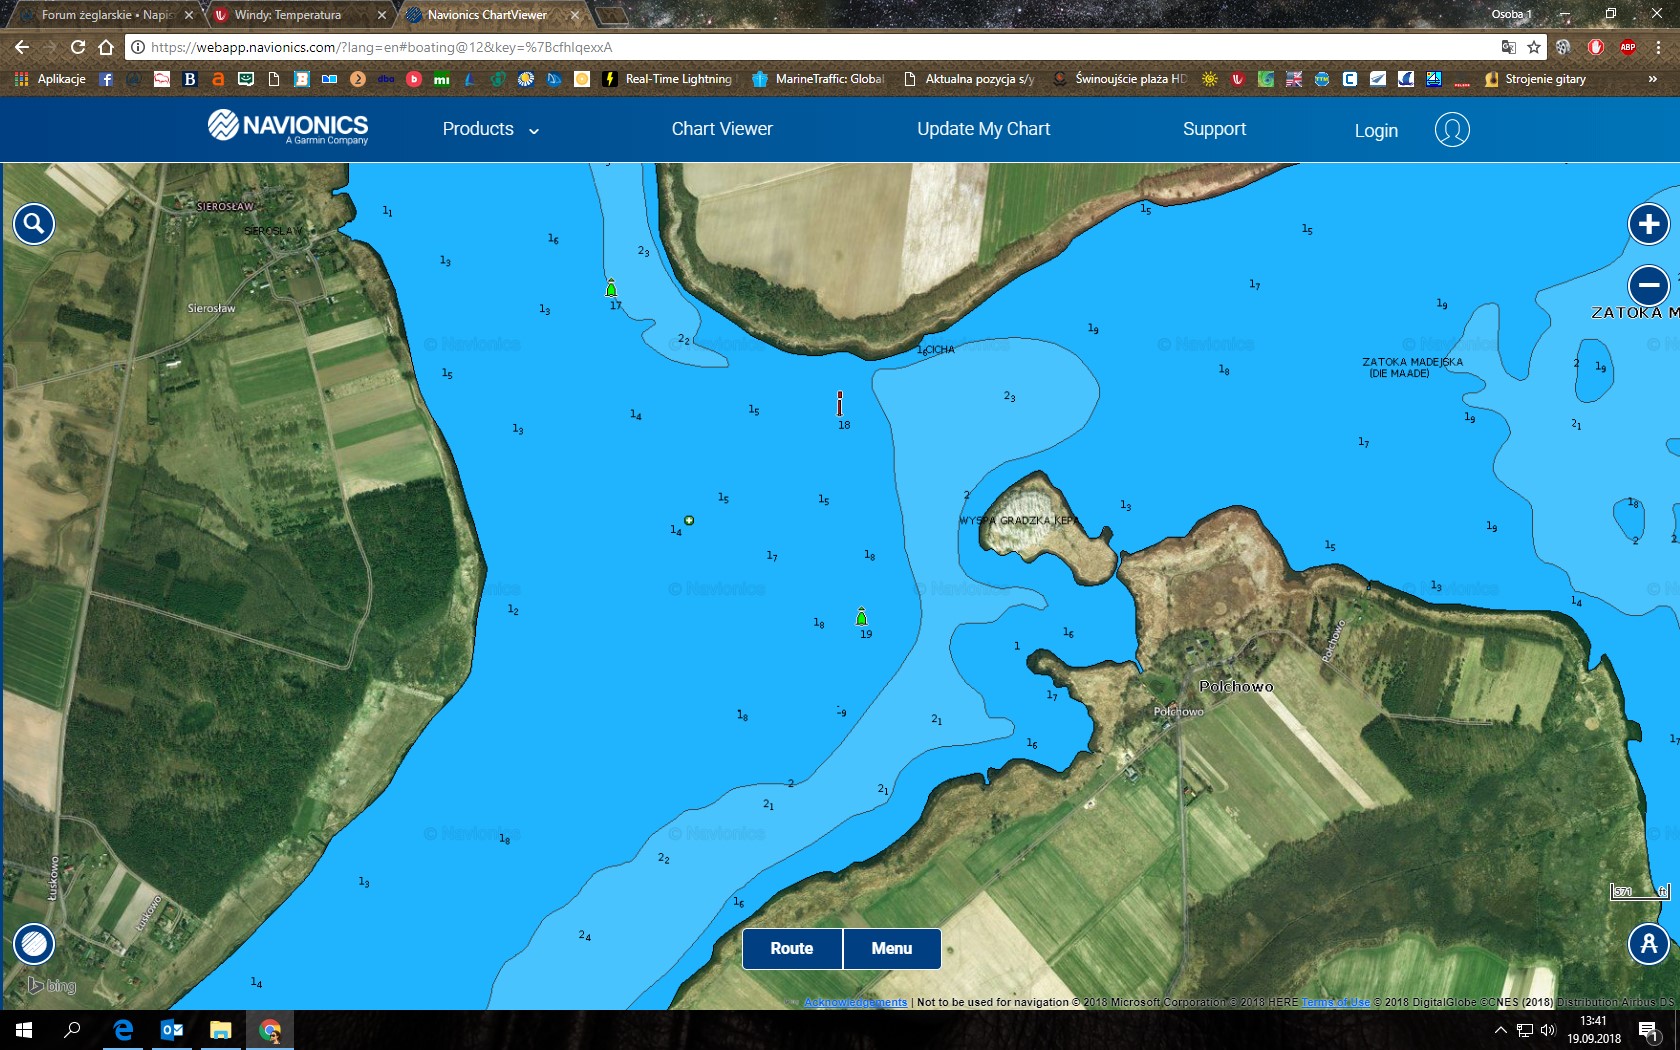Open Świnoujście plaża HD bookmark

pos(1119,79)
